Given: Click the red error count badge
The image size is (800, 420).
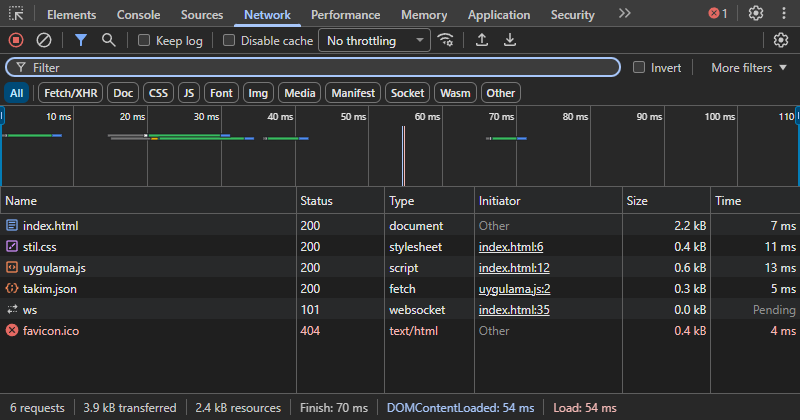Looking at the screenshot, I should pos(718,14).
